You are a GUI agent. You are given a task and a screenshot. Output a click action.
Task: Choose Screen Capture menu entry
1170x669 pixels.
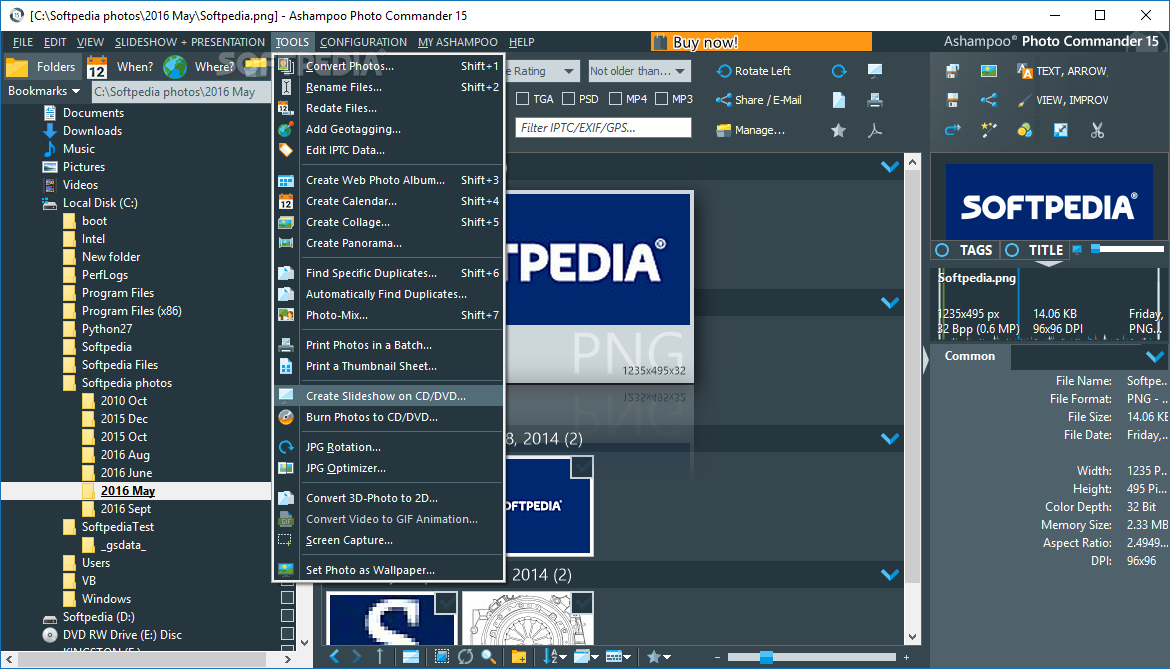pos(389,540)
